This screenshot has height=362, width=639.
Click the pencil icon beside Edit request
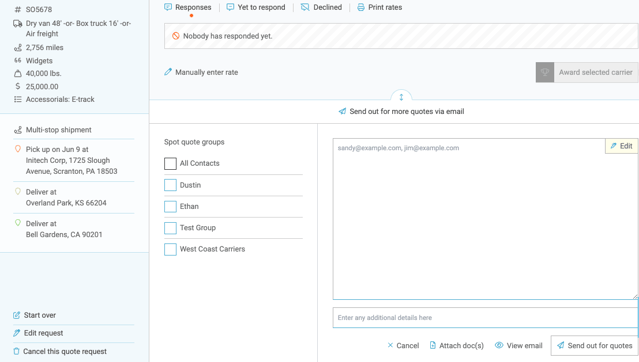[x=16, y=333]
